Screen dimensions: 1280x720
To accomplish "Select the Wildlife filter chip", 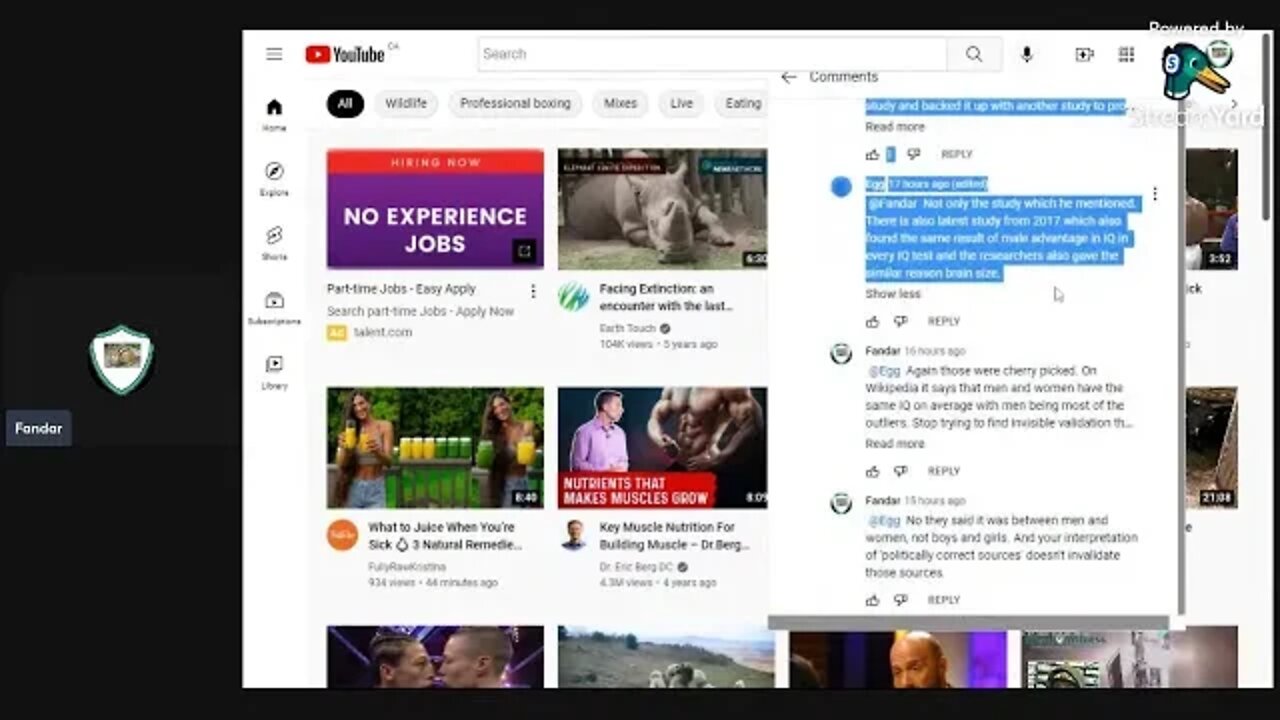I will pyautogui.click(x=406, y=103).
